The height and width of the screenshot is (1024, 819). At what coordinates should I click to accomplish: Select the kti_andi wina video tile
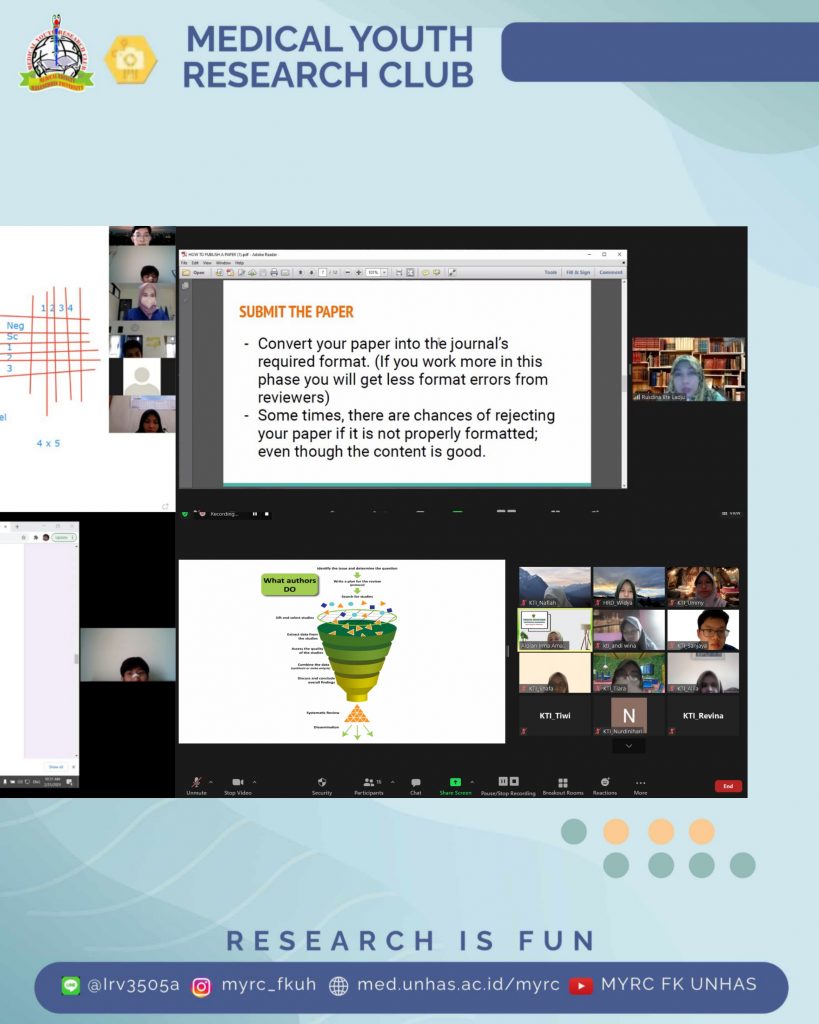click(x=628, y=630)
